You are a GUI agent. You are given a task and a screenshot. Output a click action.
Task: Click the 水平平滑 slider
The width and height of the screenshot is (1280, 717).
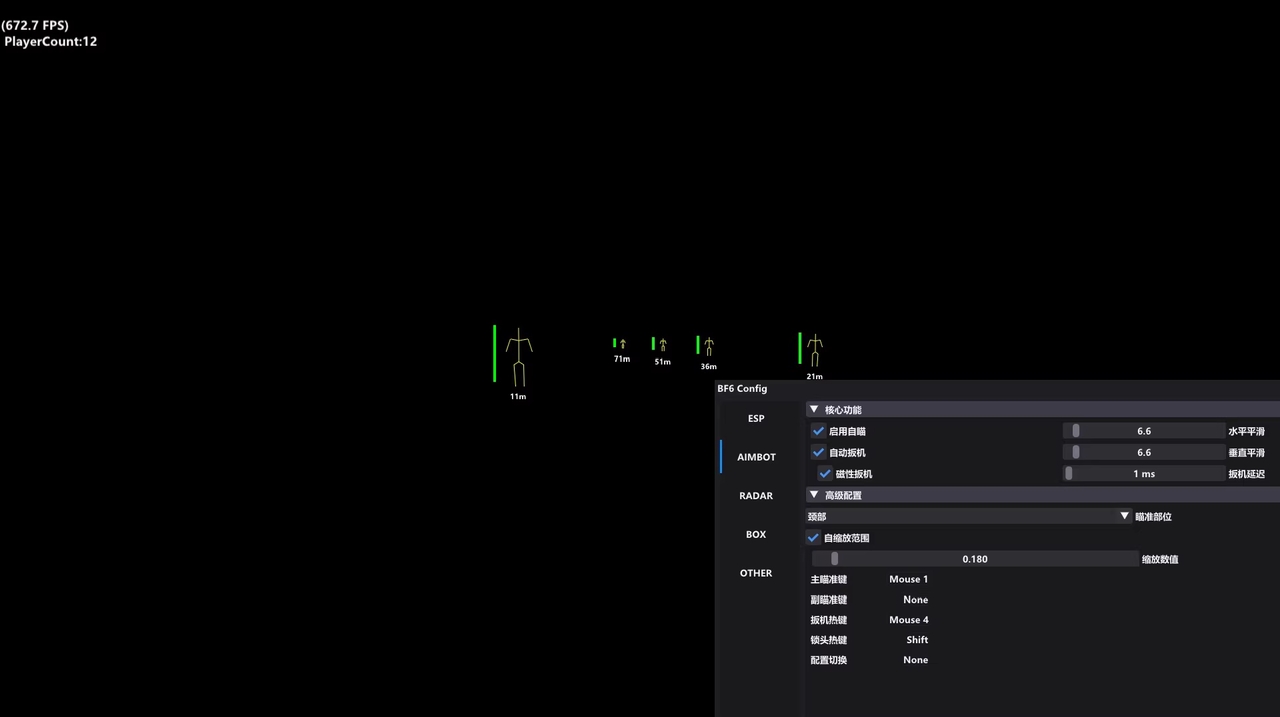1143,431
